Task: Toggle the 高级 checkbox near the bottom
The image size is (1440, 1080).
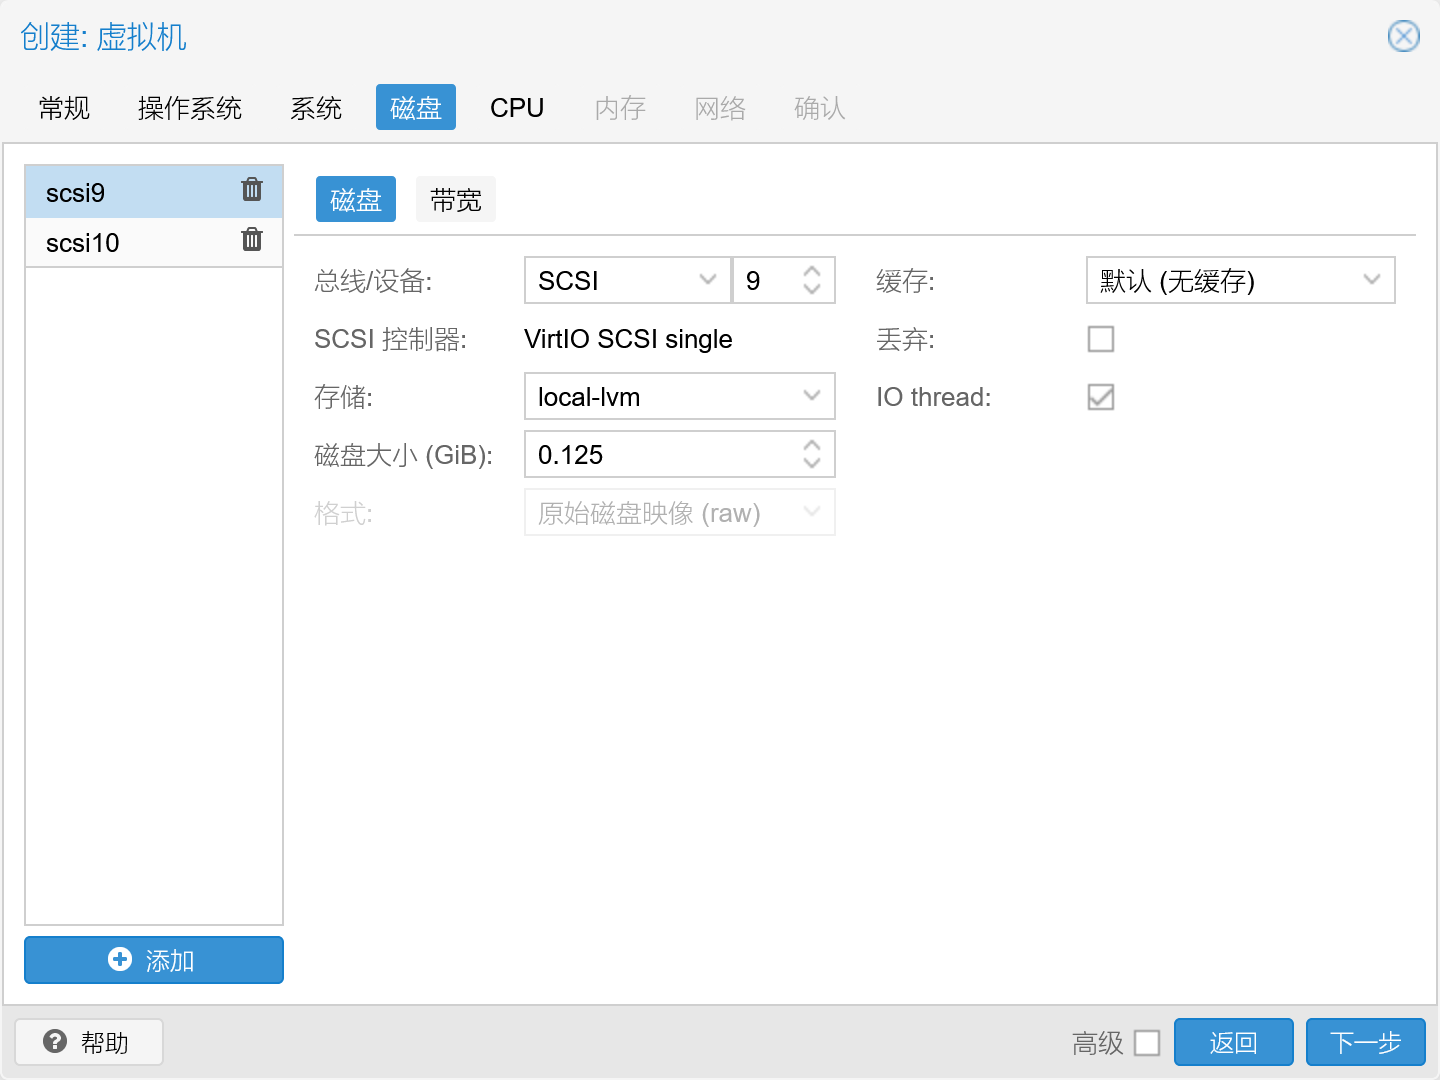Action: click(1147, 1042)
